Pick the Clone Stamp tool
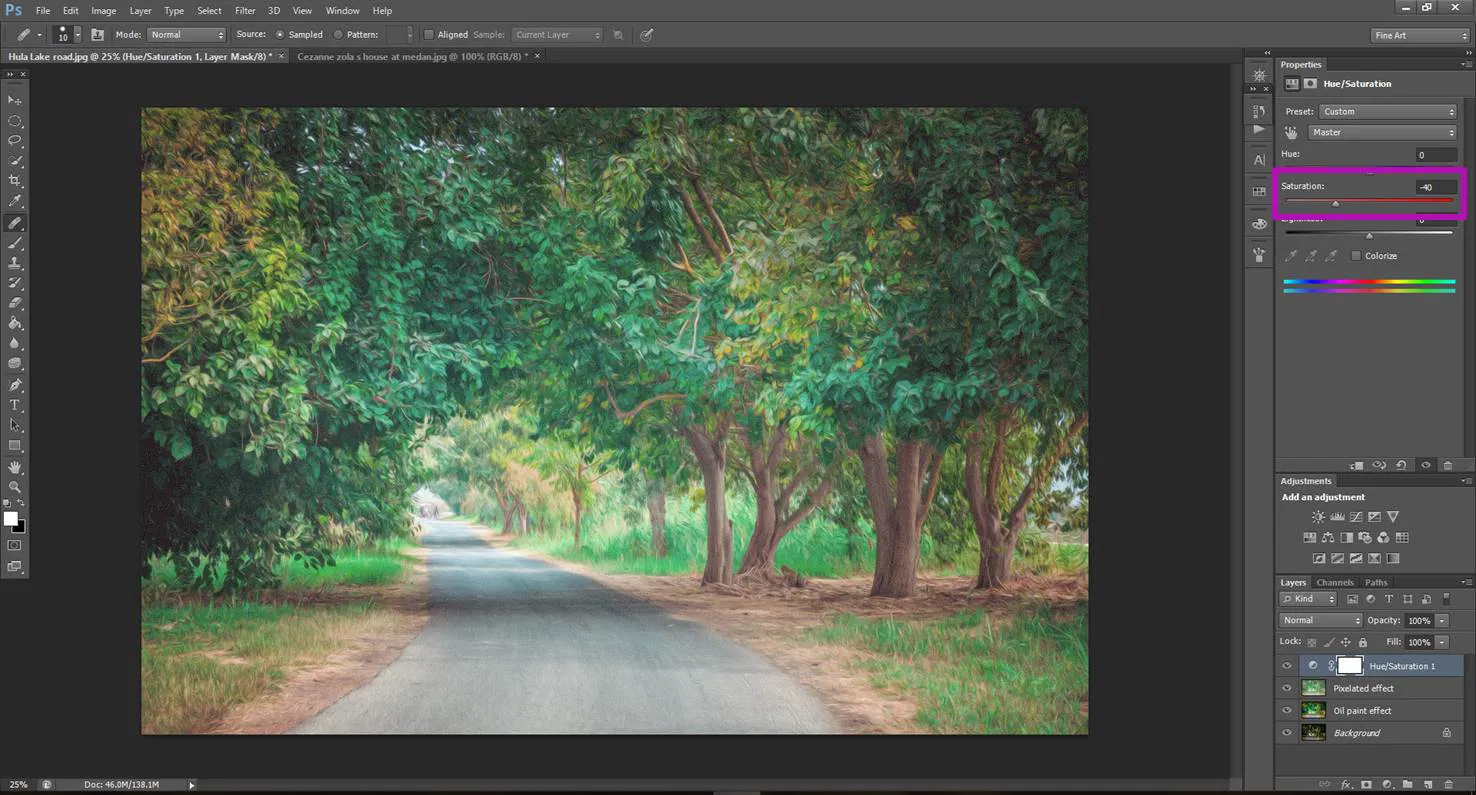This screenshot has height=795, width=1476. pyautogui.click(x=15, y=263)
